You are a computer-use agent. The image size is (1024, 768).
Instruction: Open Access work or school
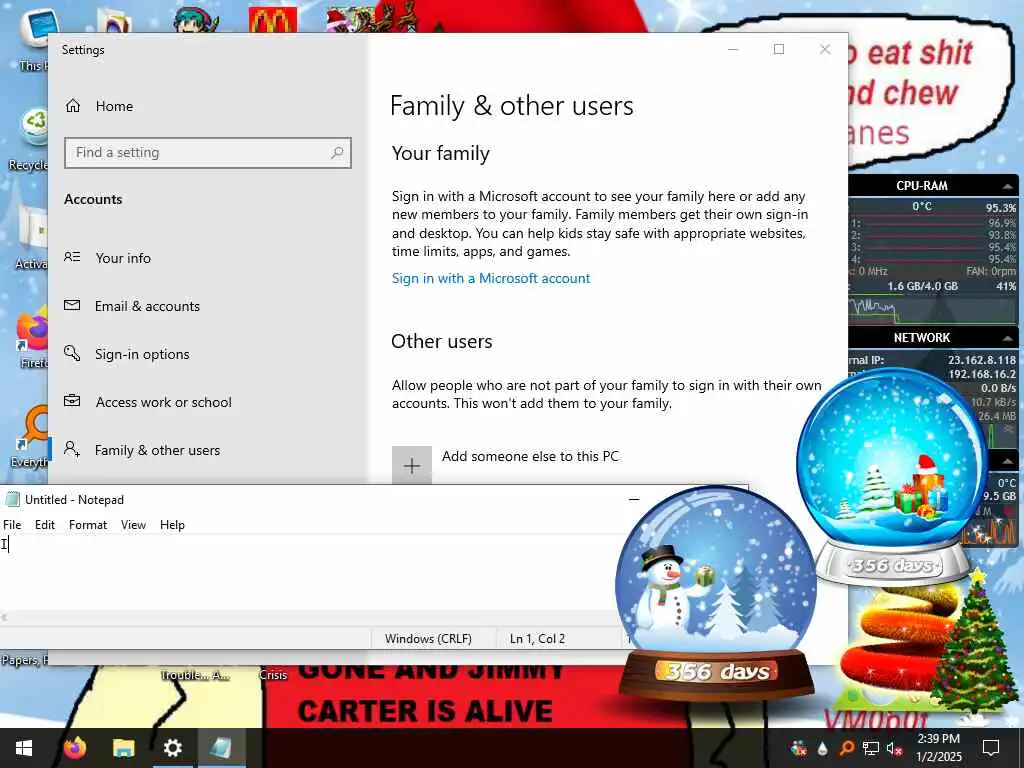pos(148,402)
